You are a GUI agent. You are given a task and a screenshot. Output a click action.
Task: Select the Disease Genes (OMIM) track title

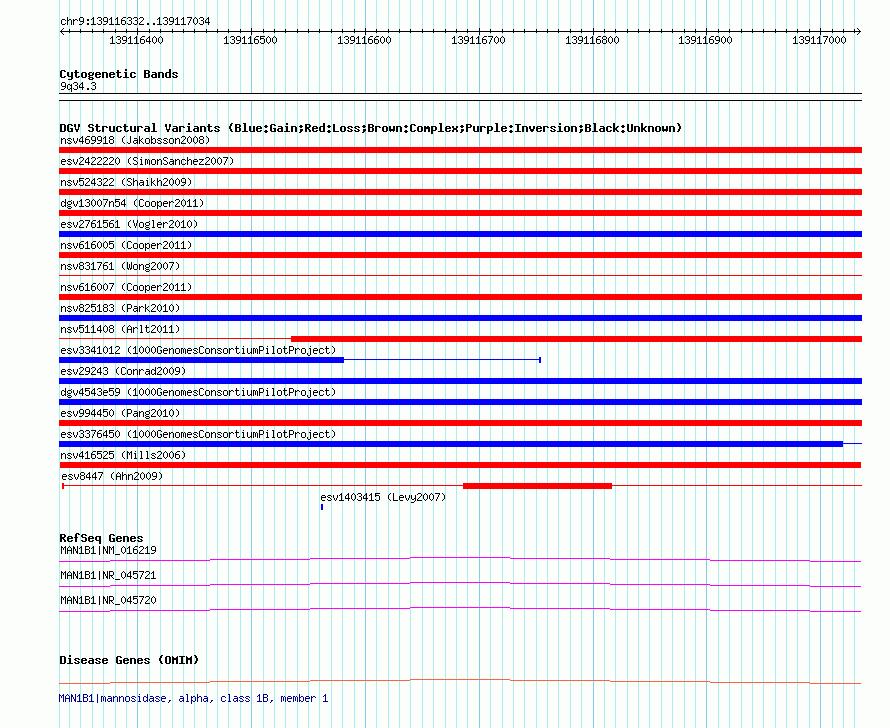pos(129,660)
